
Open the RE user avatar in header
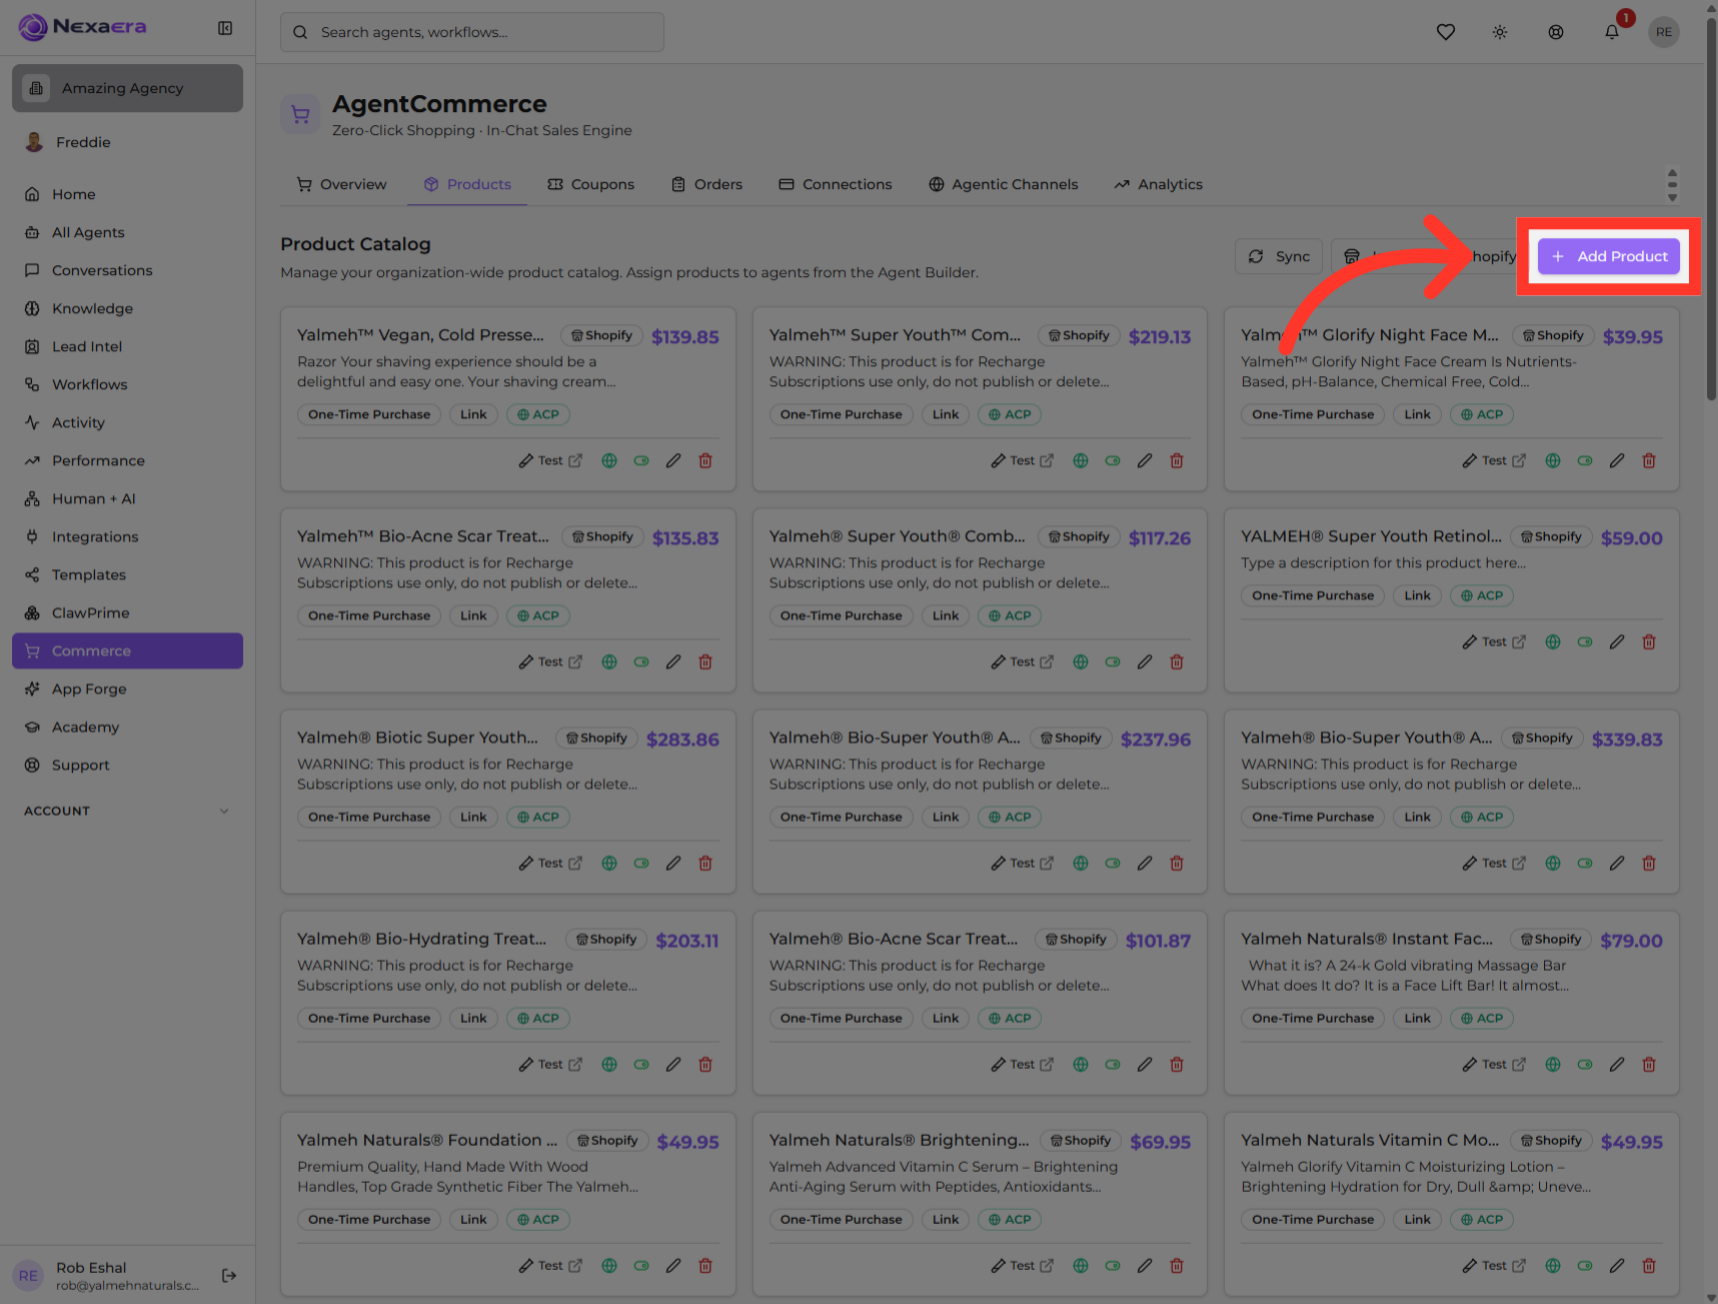(x=1664, y=32)
